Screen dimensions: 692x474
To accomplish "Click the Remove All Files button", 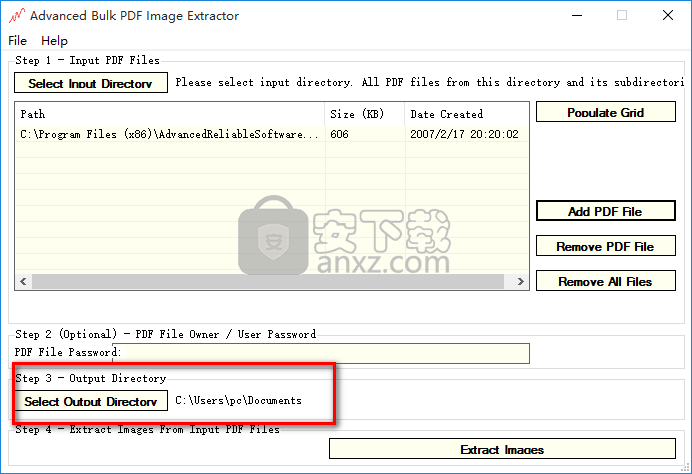I will (x=606, y=281).
